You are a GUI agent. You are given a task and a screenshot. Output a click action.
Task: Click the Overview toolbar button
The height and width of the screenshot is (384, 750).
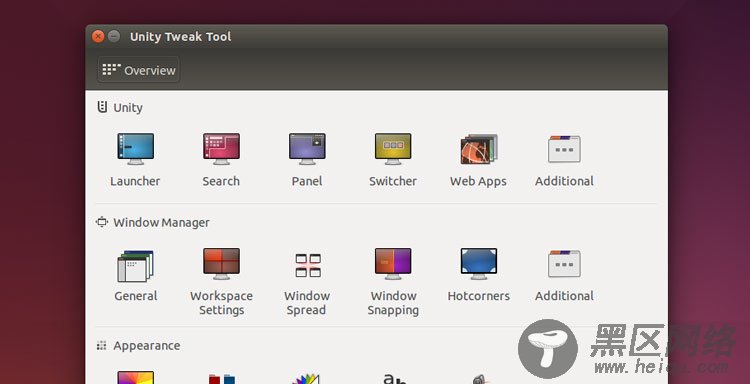139,70
